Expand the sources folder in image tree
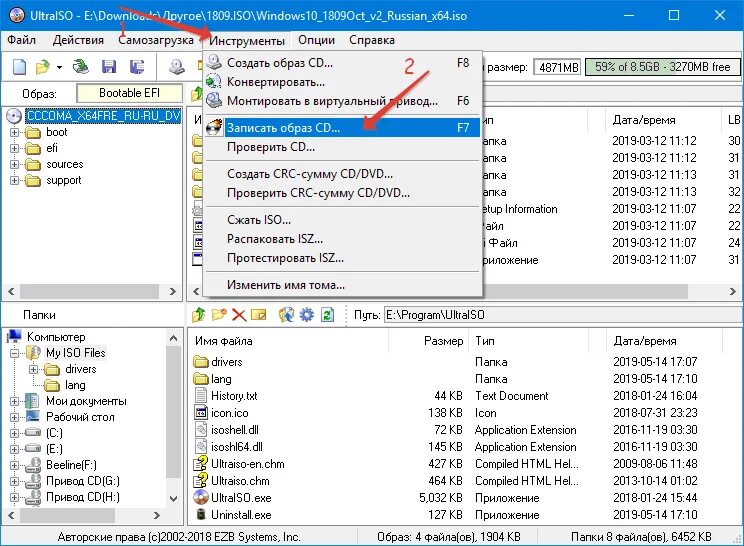This screenshot has height=546, width=744. point(14,165)
